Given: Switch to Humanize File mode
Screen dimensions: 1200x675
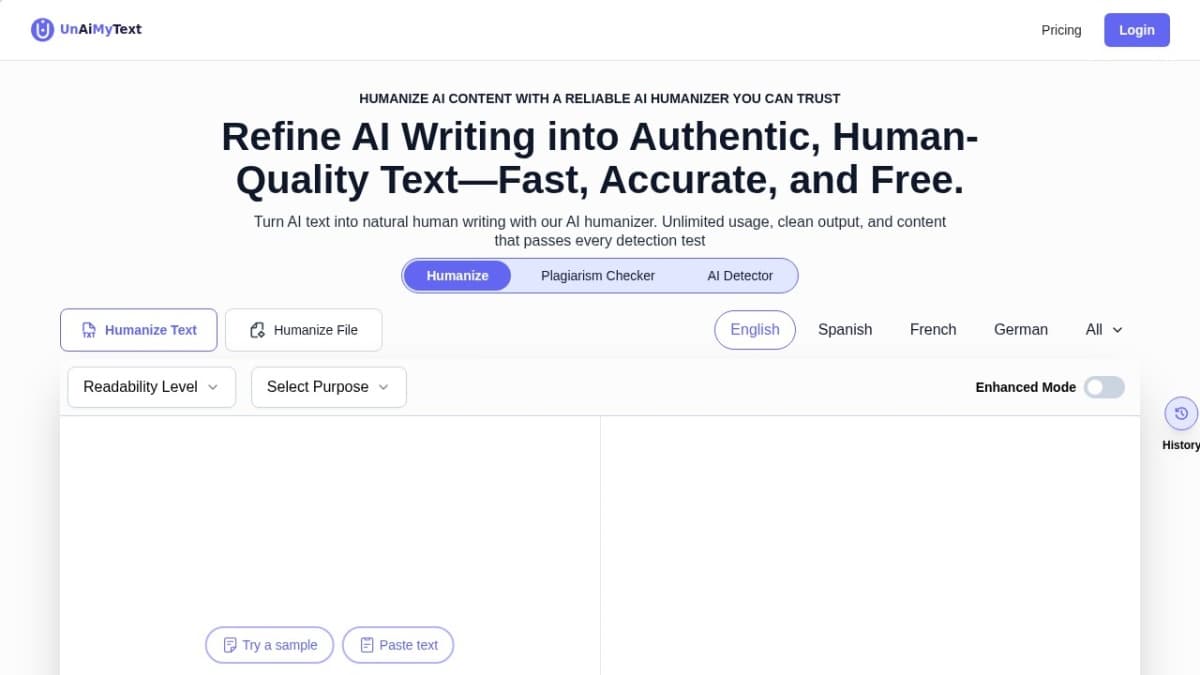Looking at the screenshot, I should pyautogui.click(x=303, y=329).
